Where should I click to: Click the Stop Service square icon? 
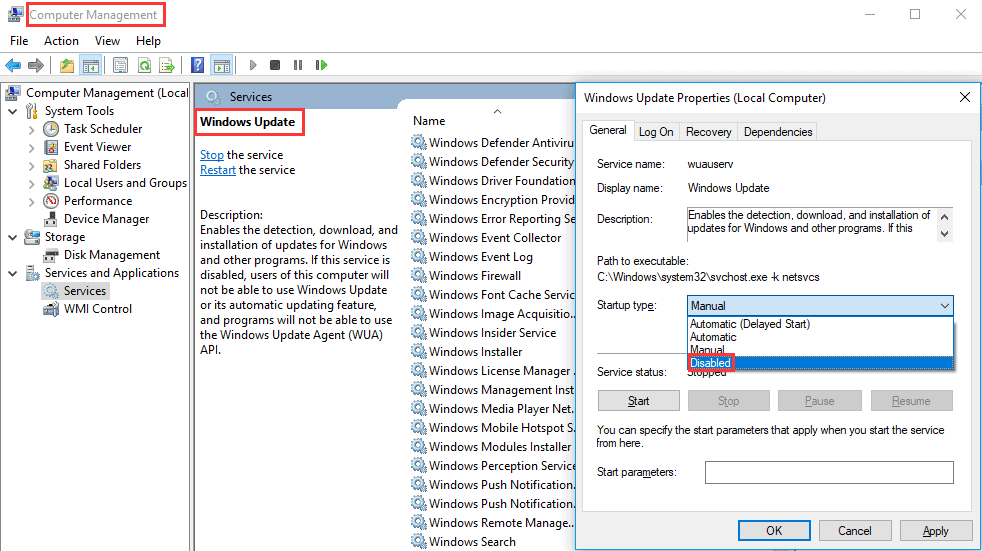[x=275, y=65]
